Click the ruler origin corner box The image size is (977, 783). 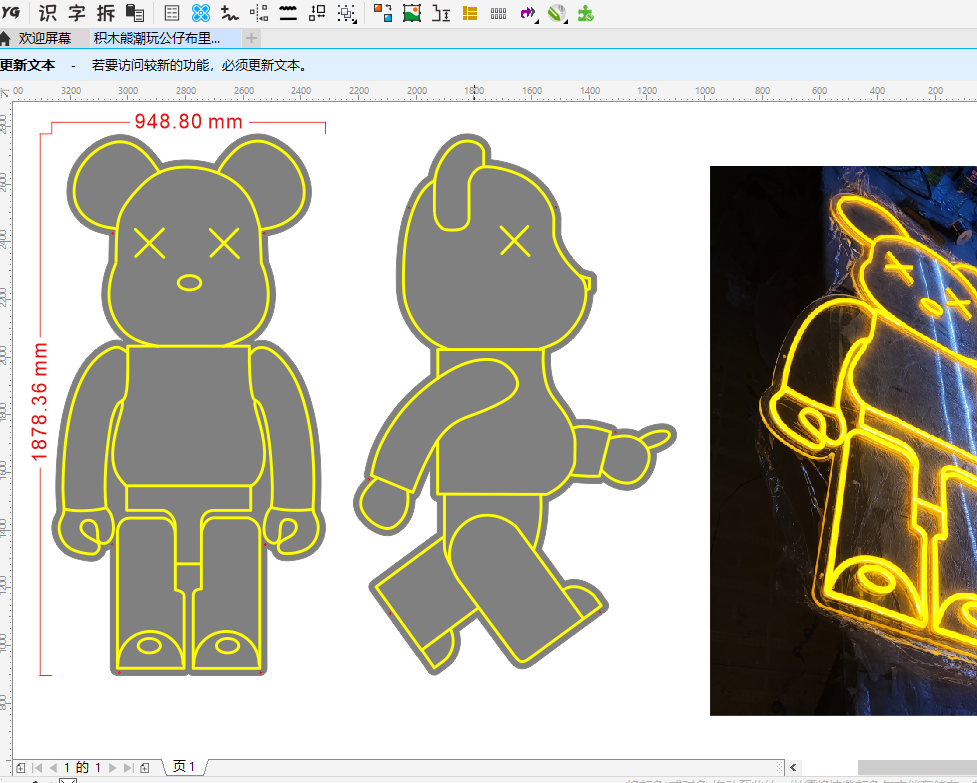click(x=5, y=92)
